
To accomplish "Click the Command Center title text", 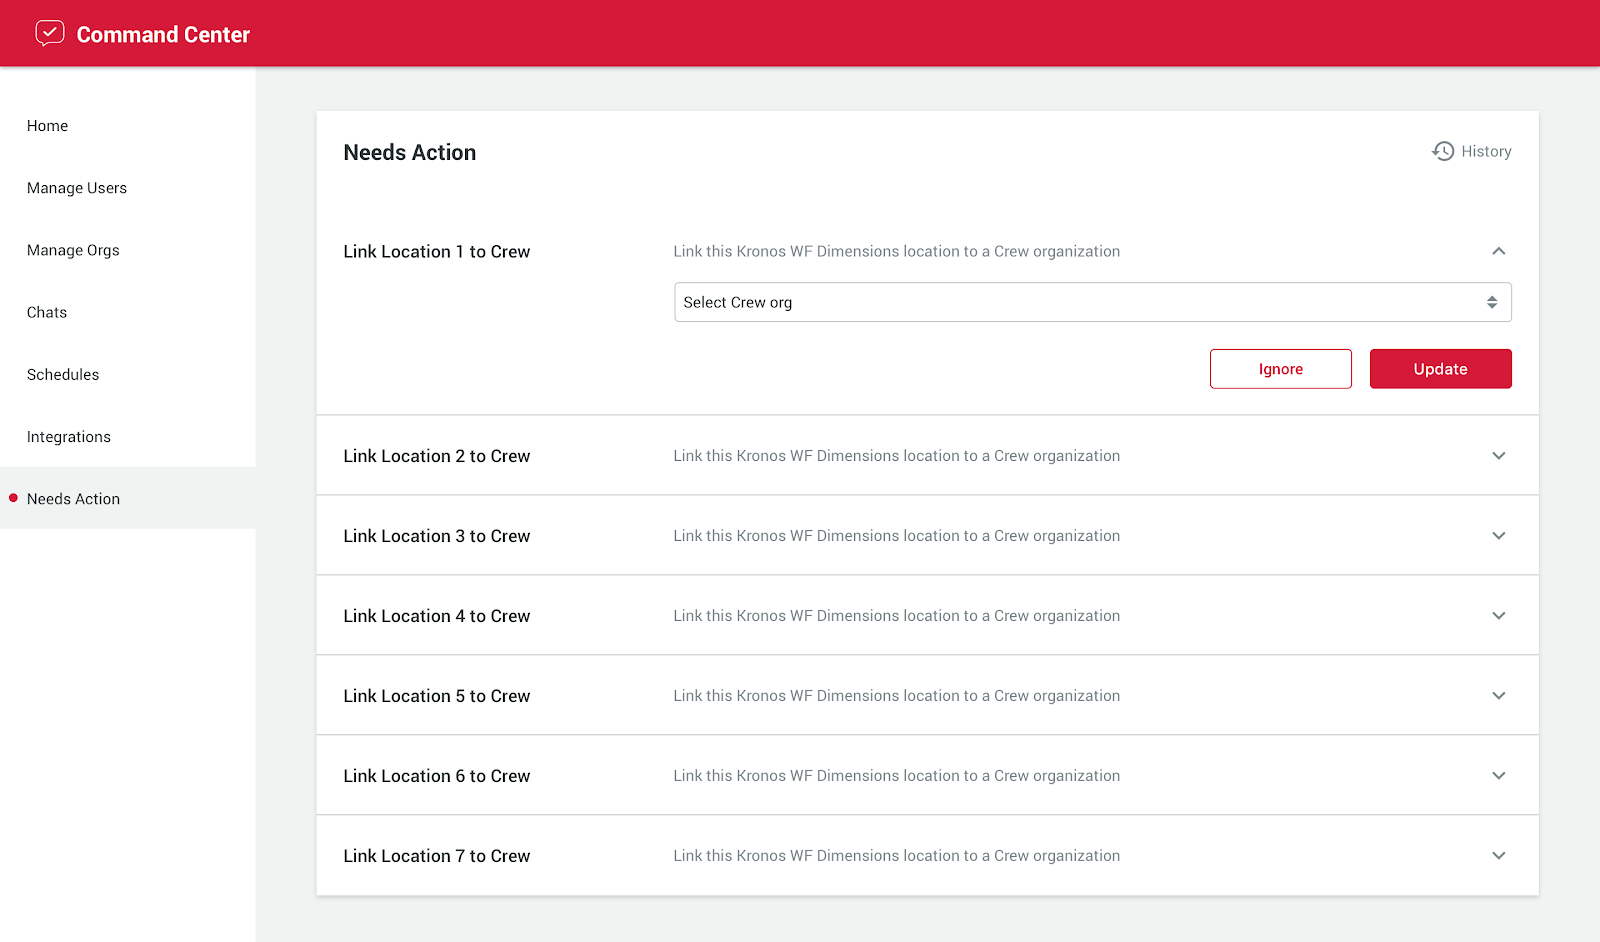I will (x=163, y=35).
